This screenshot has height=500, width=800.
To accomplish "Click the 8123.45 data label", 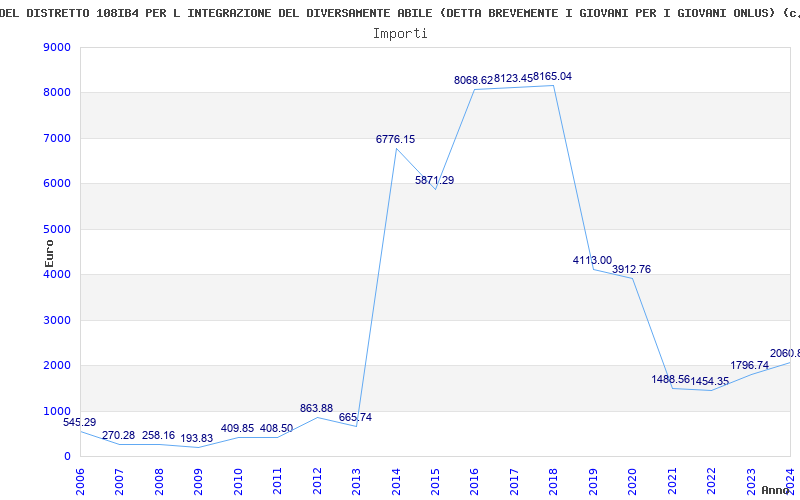I will click(x=513, y=78).
